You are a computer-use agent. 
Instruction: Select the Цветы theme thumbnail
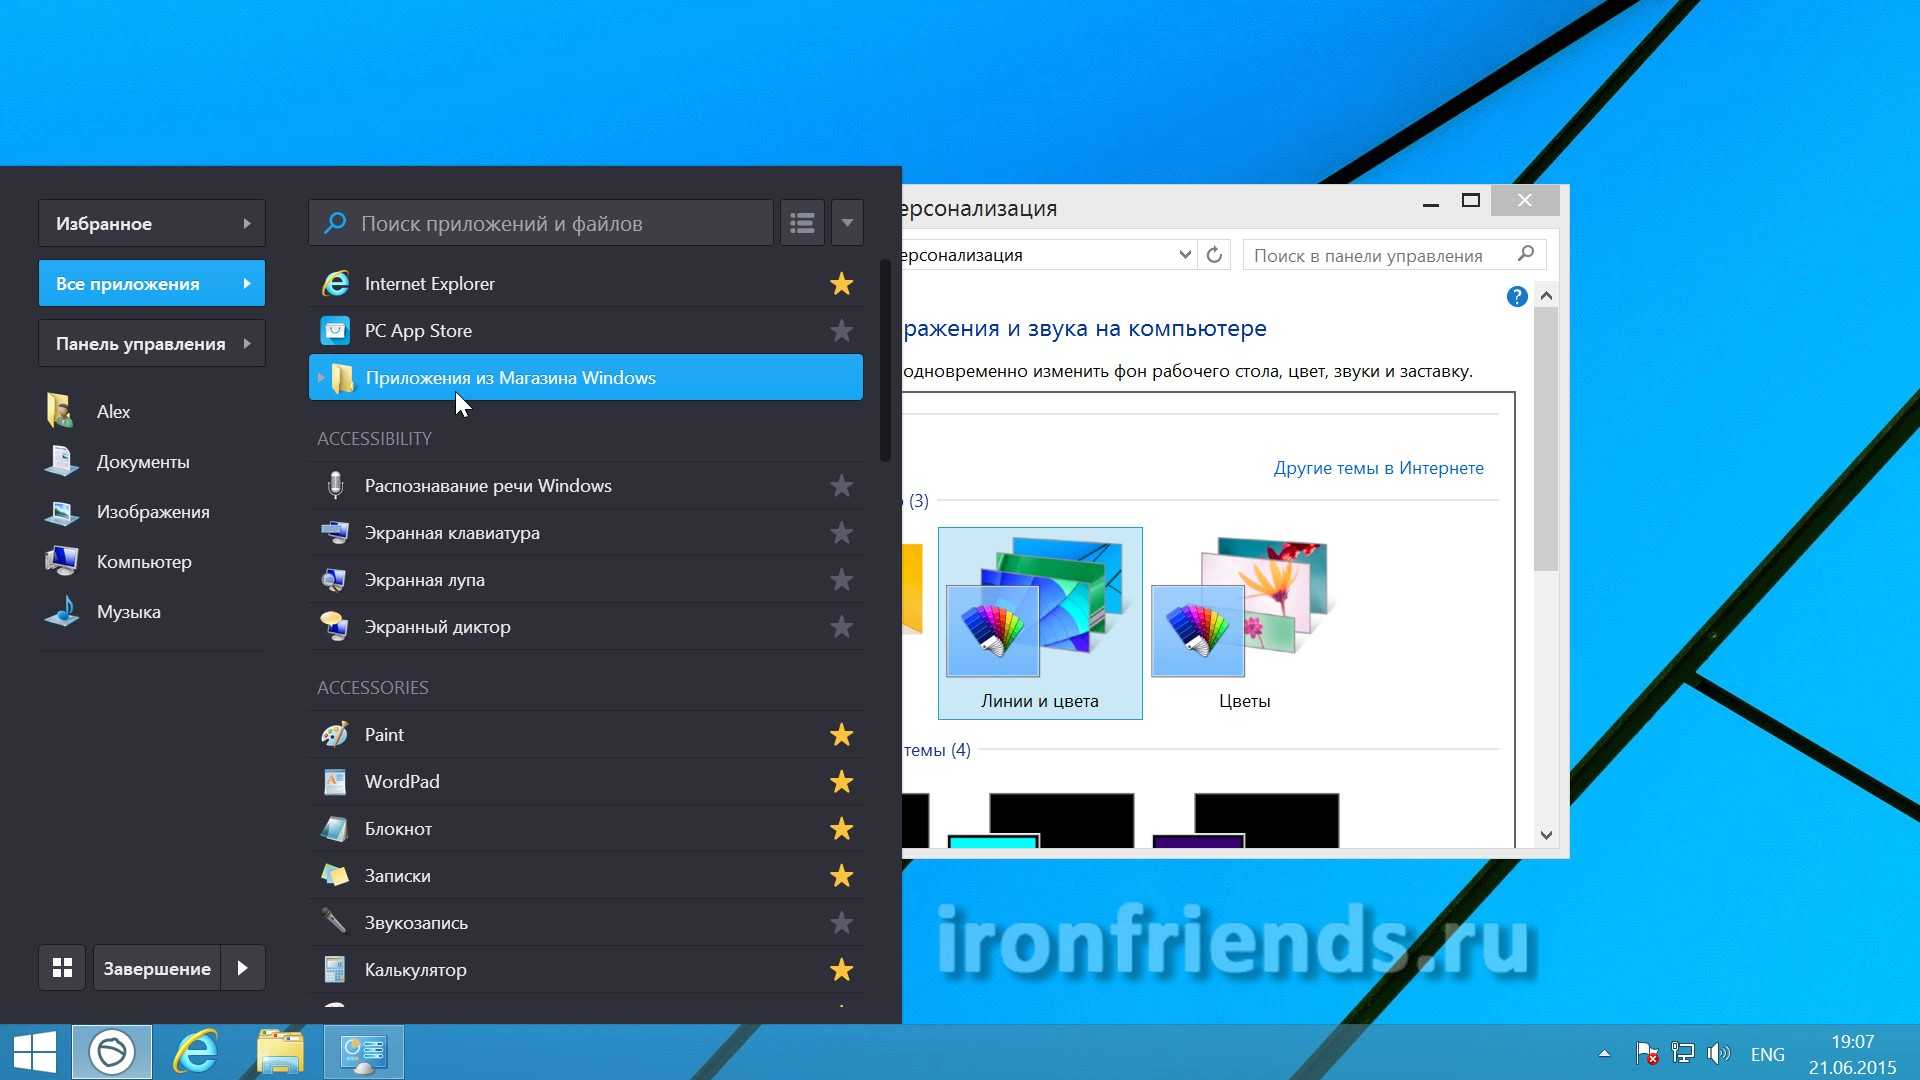tap(1244, 620)
